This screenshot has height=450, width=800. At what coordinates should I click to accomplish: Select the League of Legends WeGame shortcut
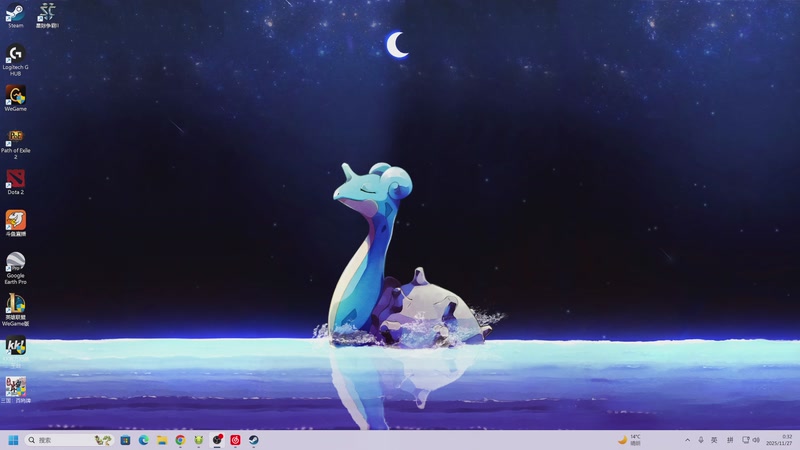point(15,310)
